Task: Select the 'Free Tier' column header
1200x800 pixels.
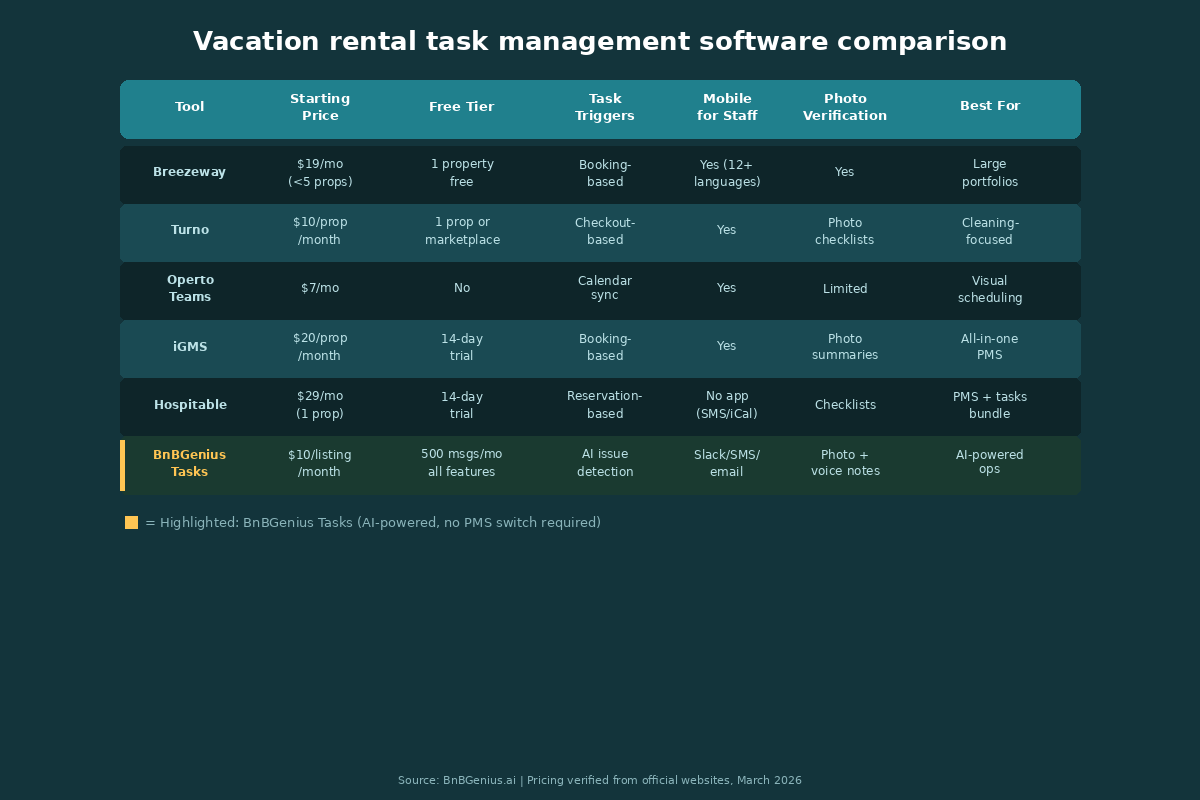Action: tap(461, 107)
